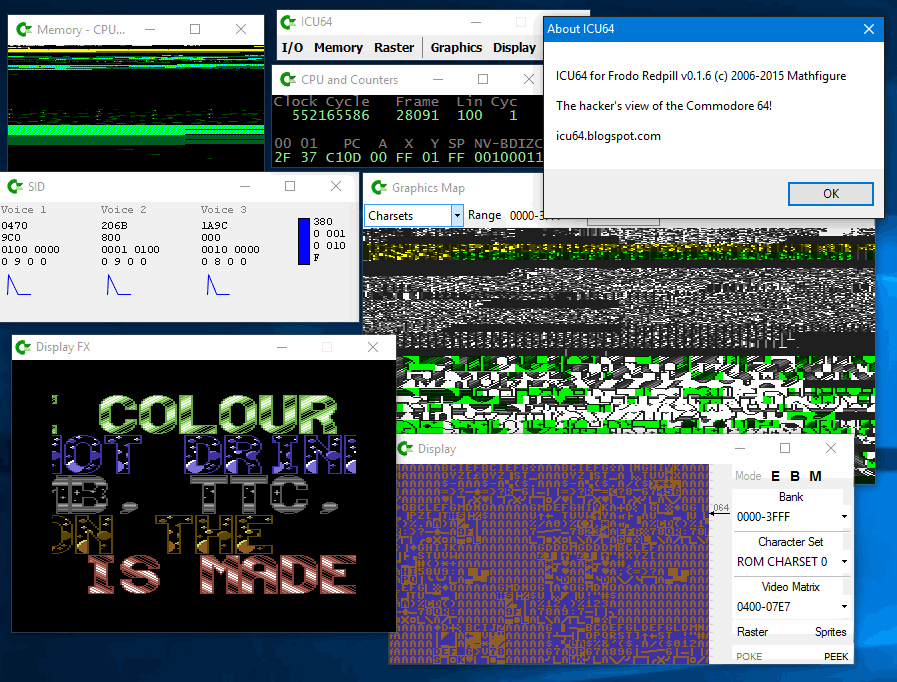The width and height of the screenshot is (897, 682).
Task: Click the 064 raster line marker arrow
Action: [720, 513]
